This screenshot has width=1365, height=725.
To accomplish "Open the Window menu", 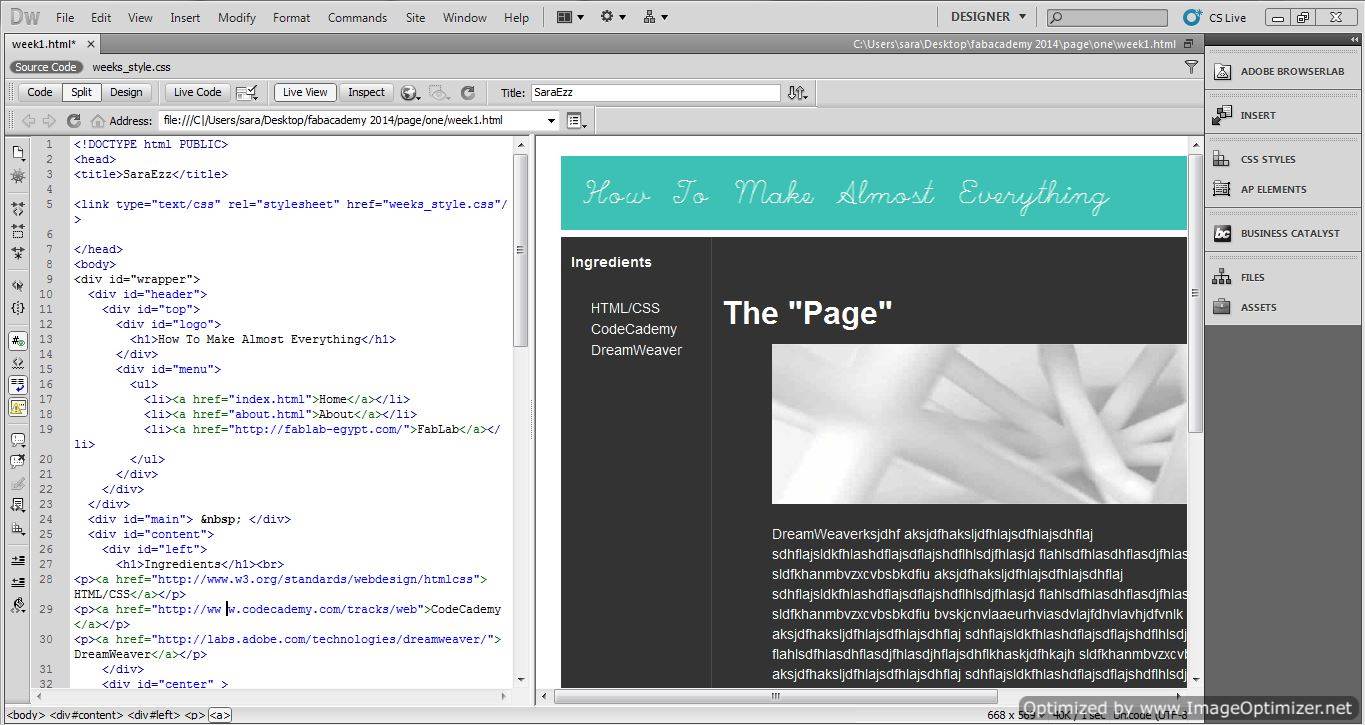I will (465, 17).
